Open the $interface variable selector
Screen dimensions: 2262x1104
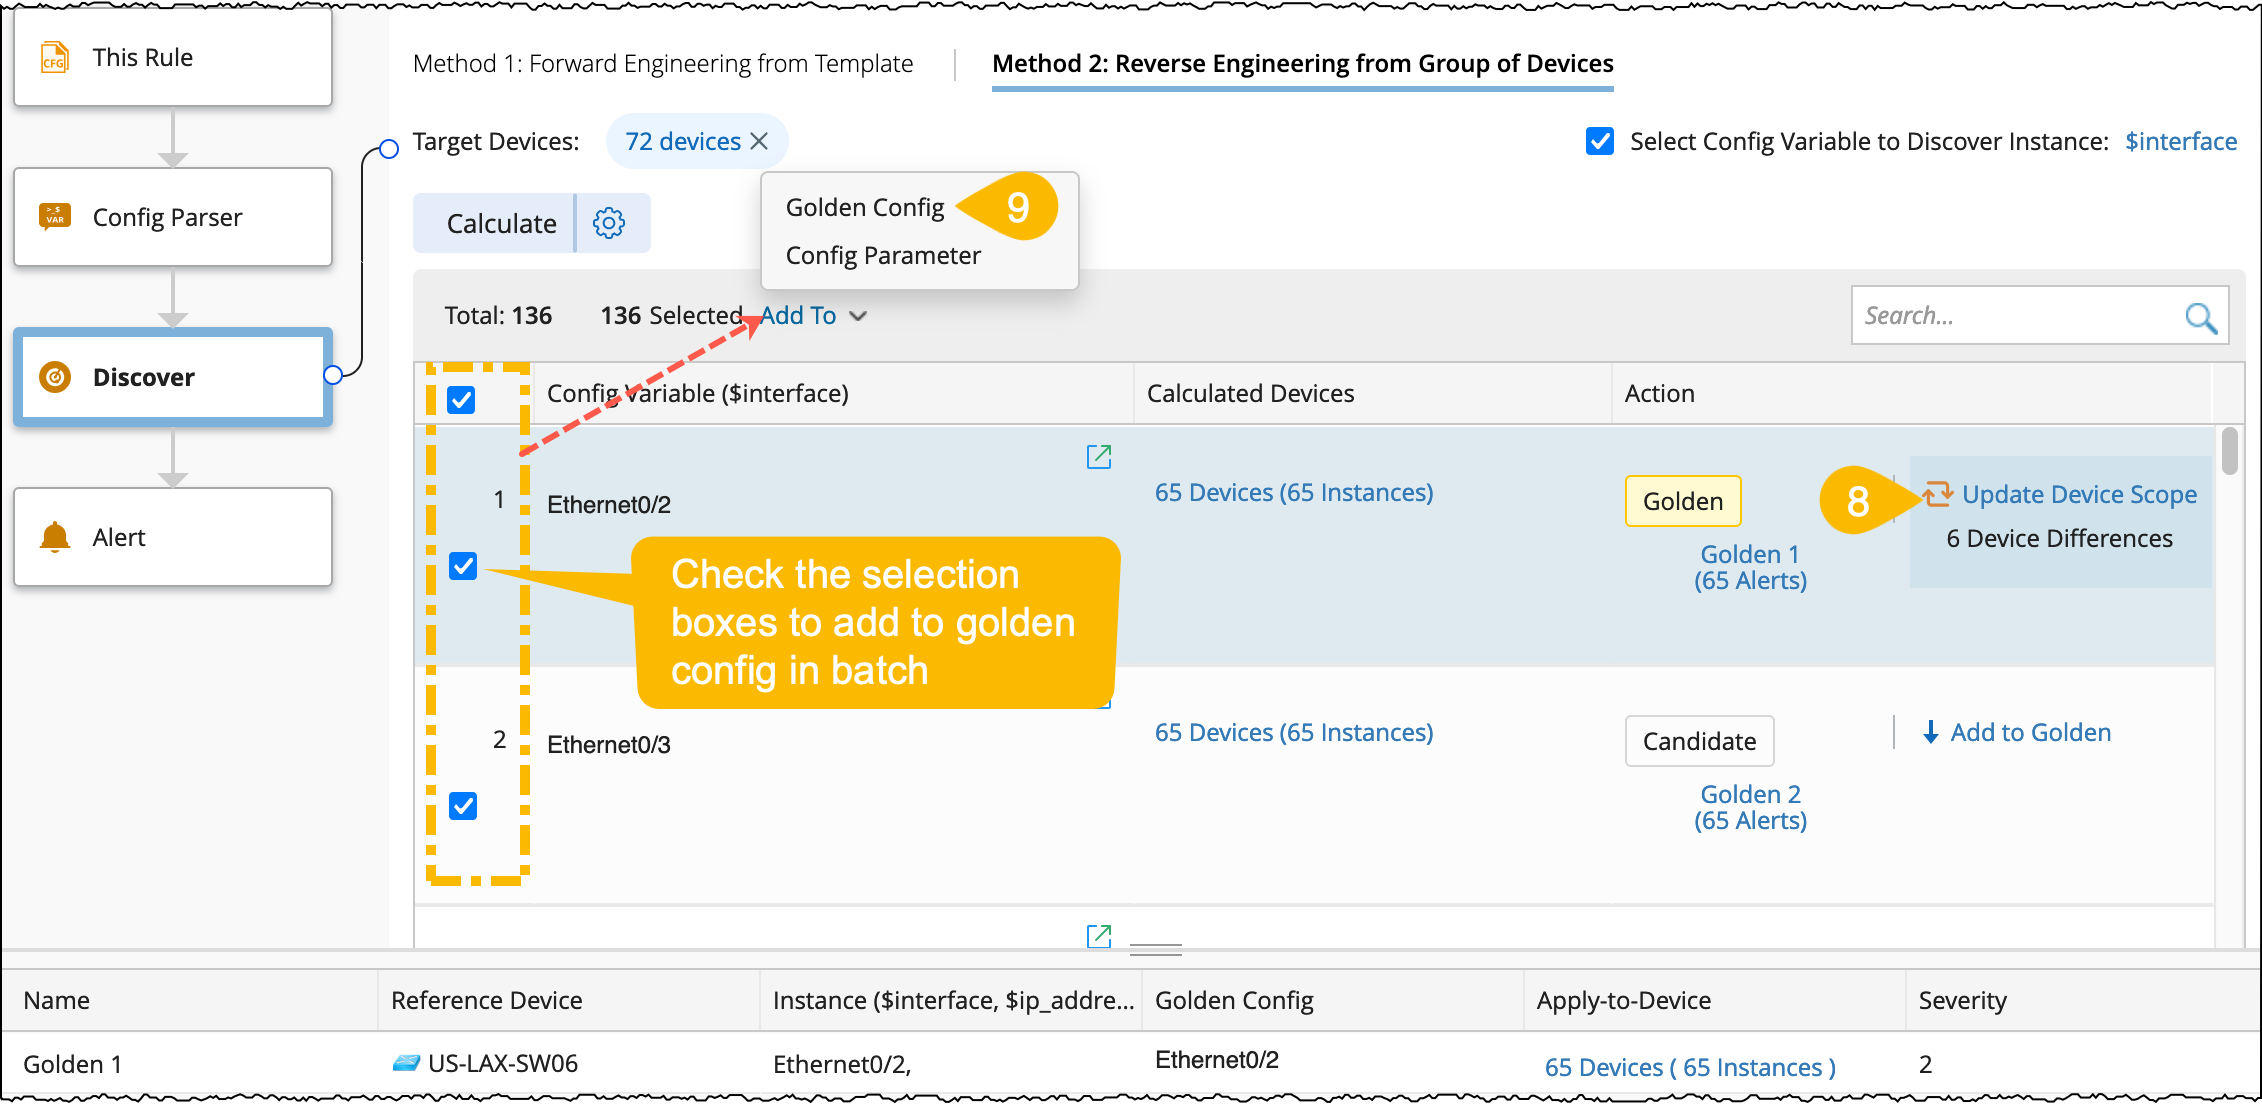click(2180, 141)
